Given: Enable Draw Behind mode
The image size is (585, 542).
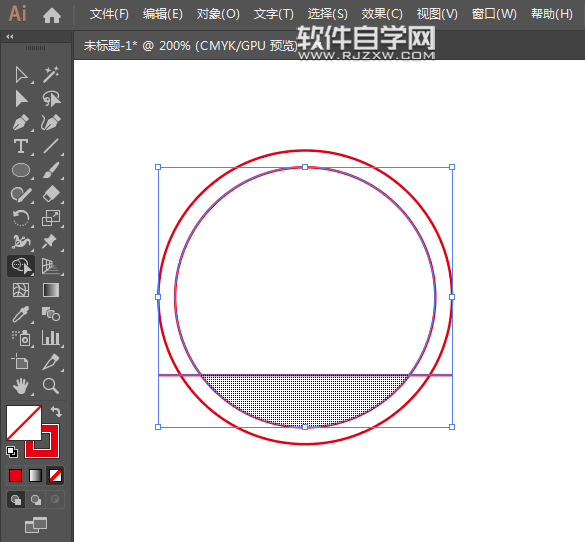Looking at the screenshot, I should pyautogui.click(x=36, y=500).
